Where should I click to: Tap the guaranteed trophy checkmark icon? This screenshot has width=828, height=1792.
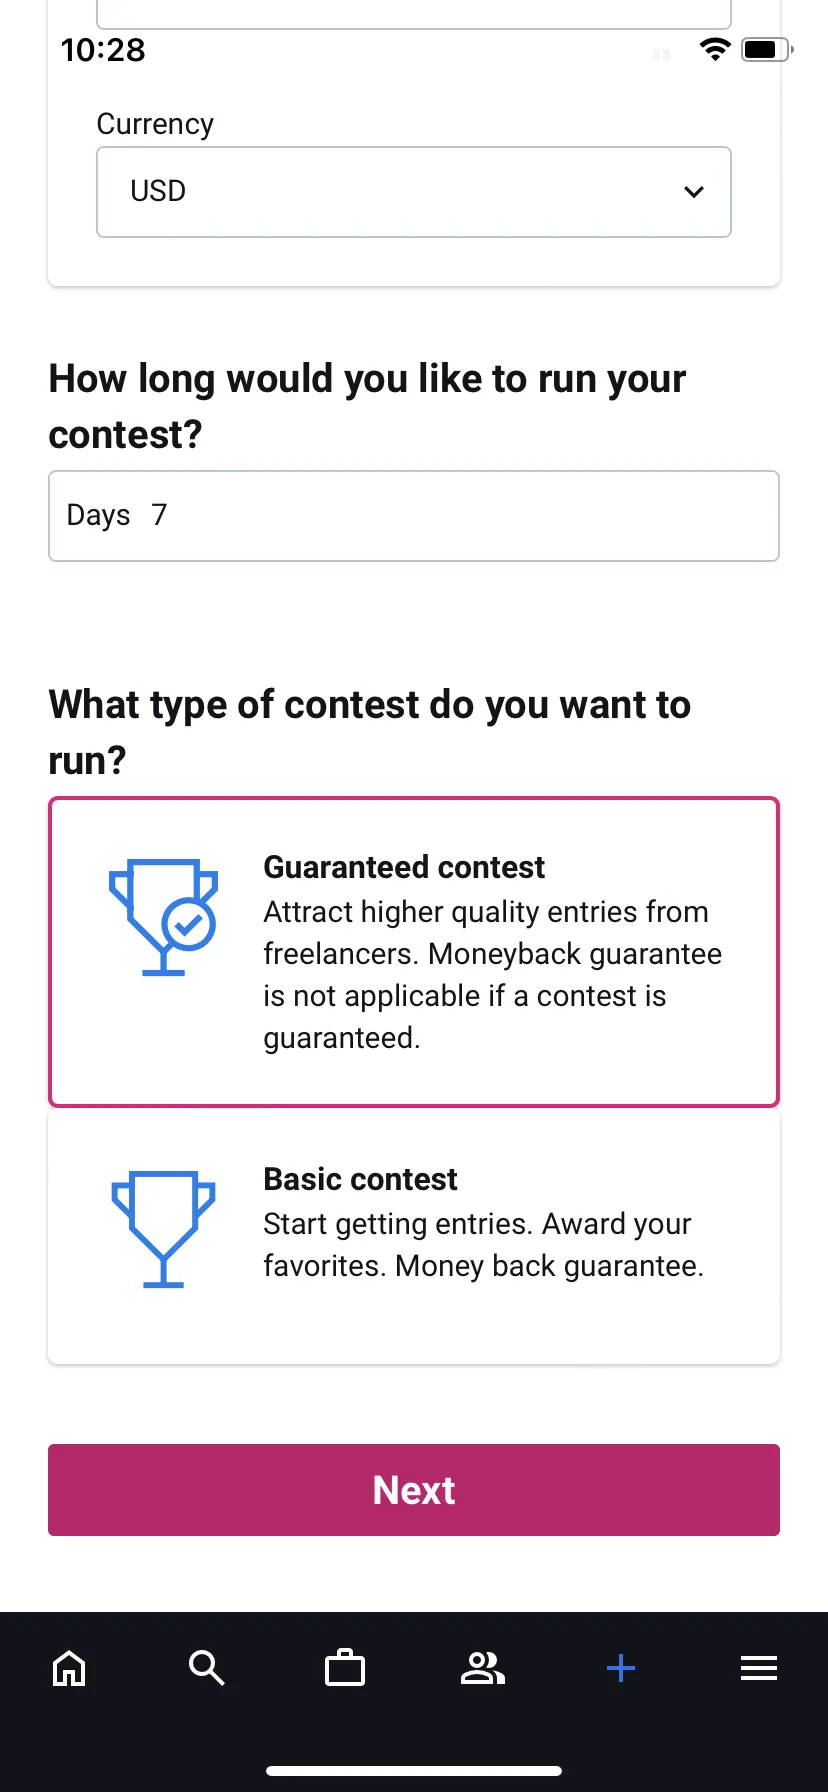click(x=164, y=916)
